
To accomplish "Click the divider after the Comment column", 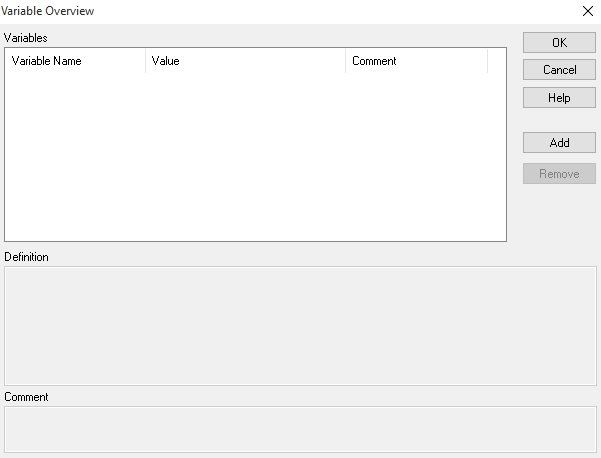I will (x=487, y=61).
